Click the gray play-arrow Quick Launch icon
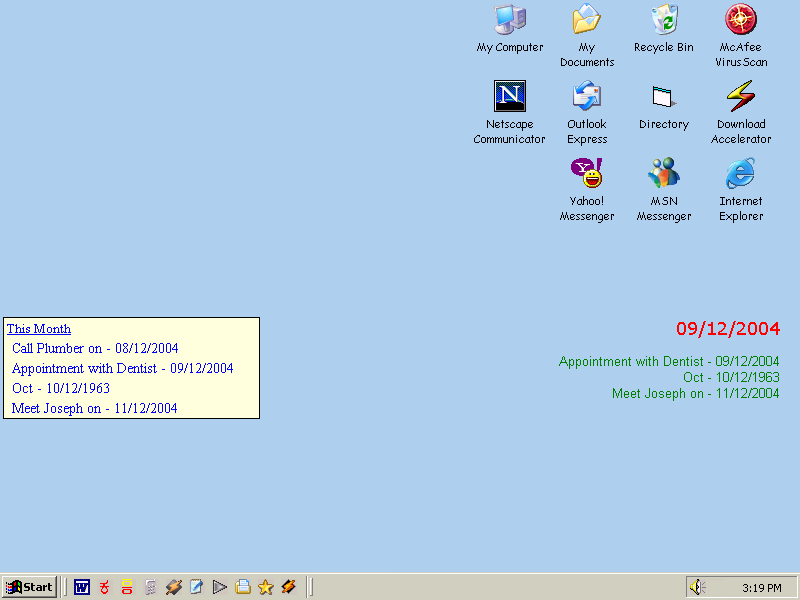The image size is (800, 600). click(220, 587)
